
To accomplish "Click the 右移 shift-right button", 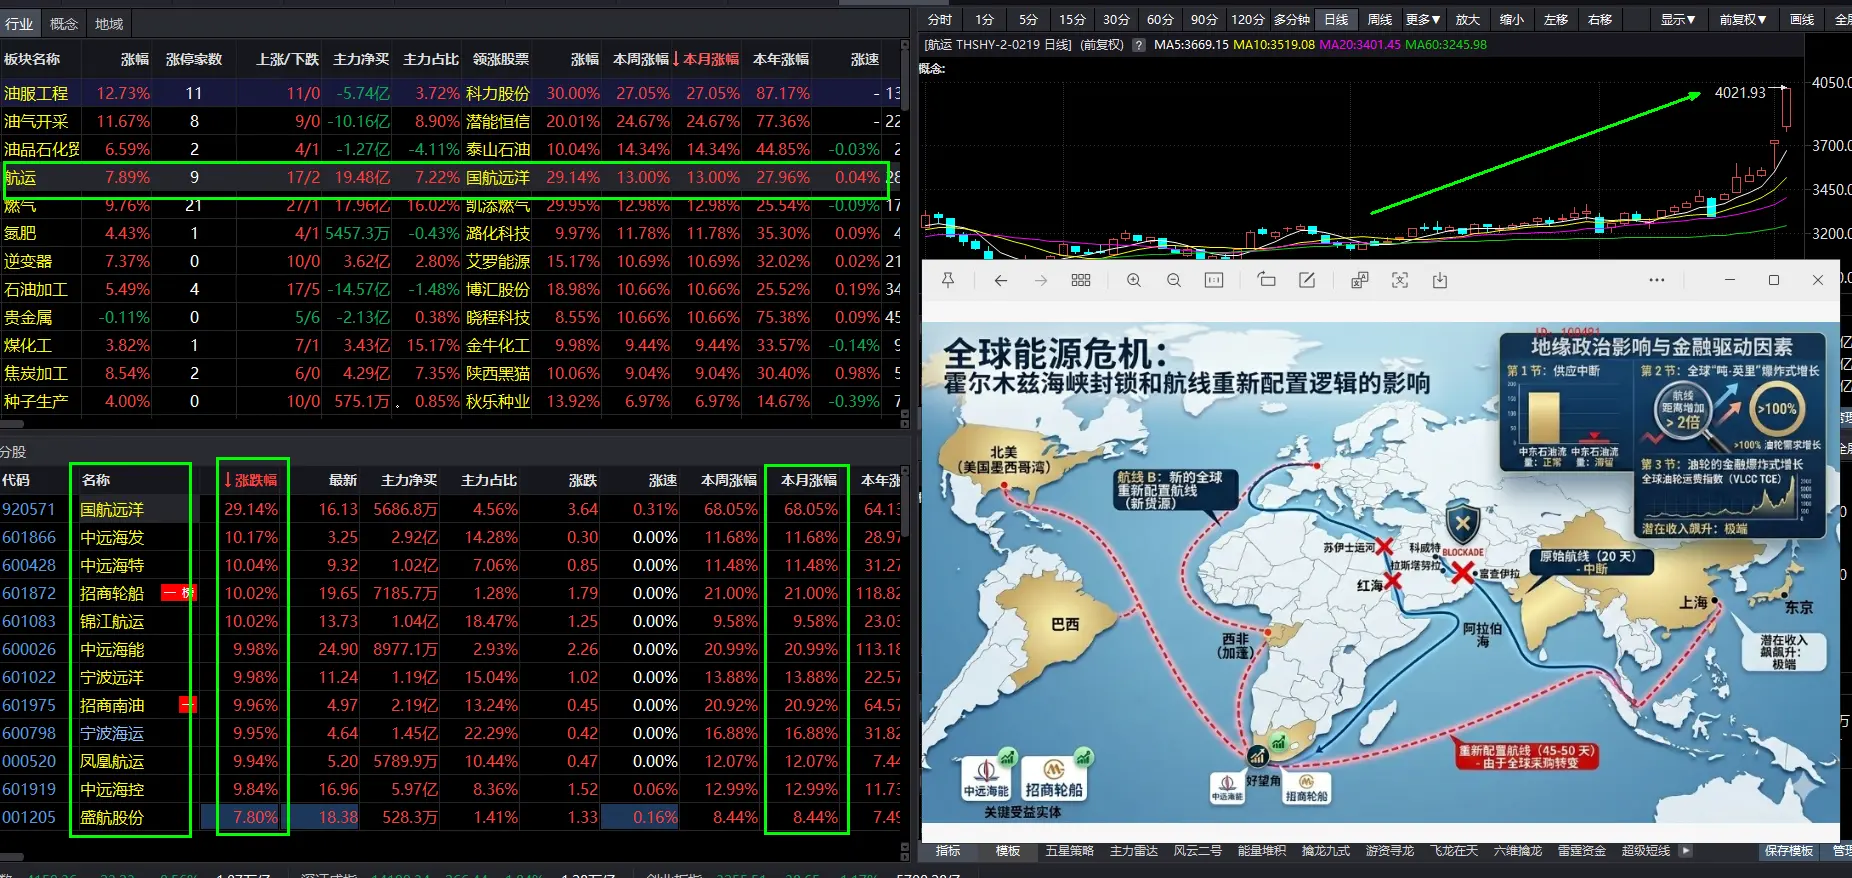I will click(1600, 20).
